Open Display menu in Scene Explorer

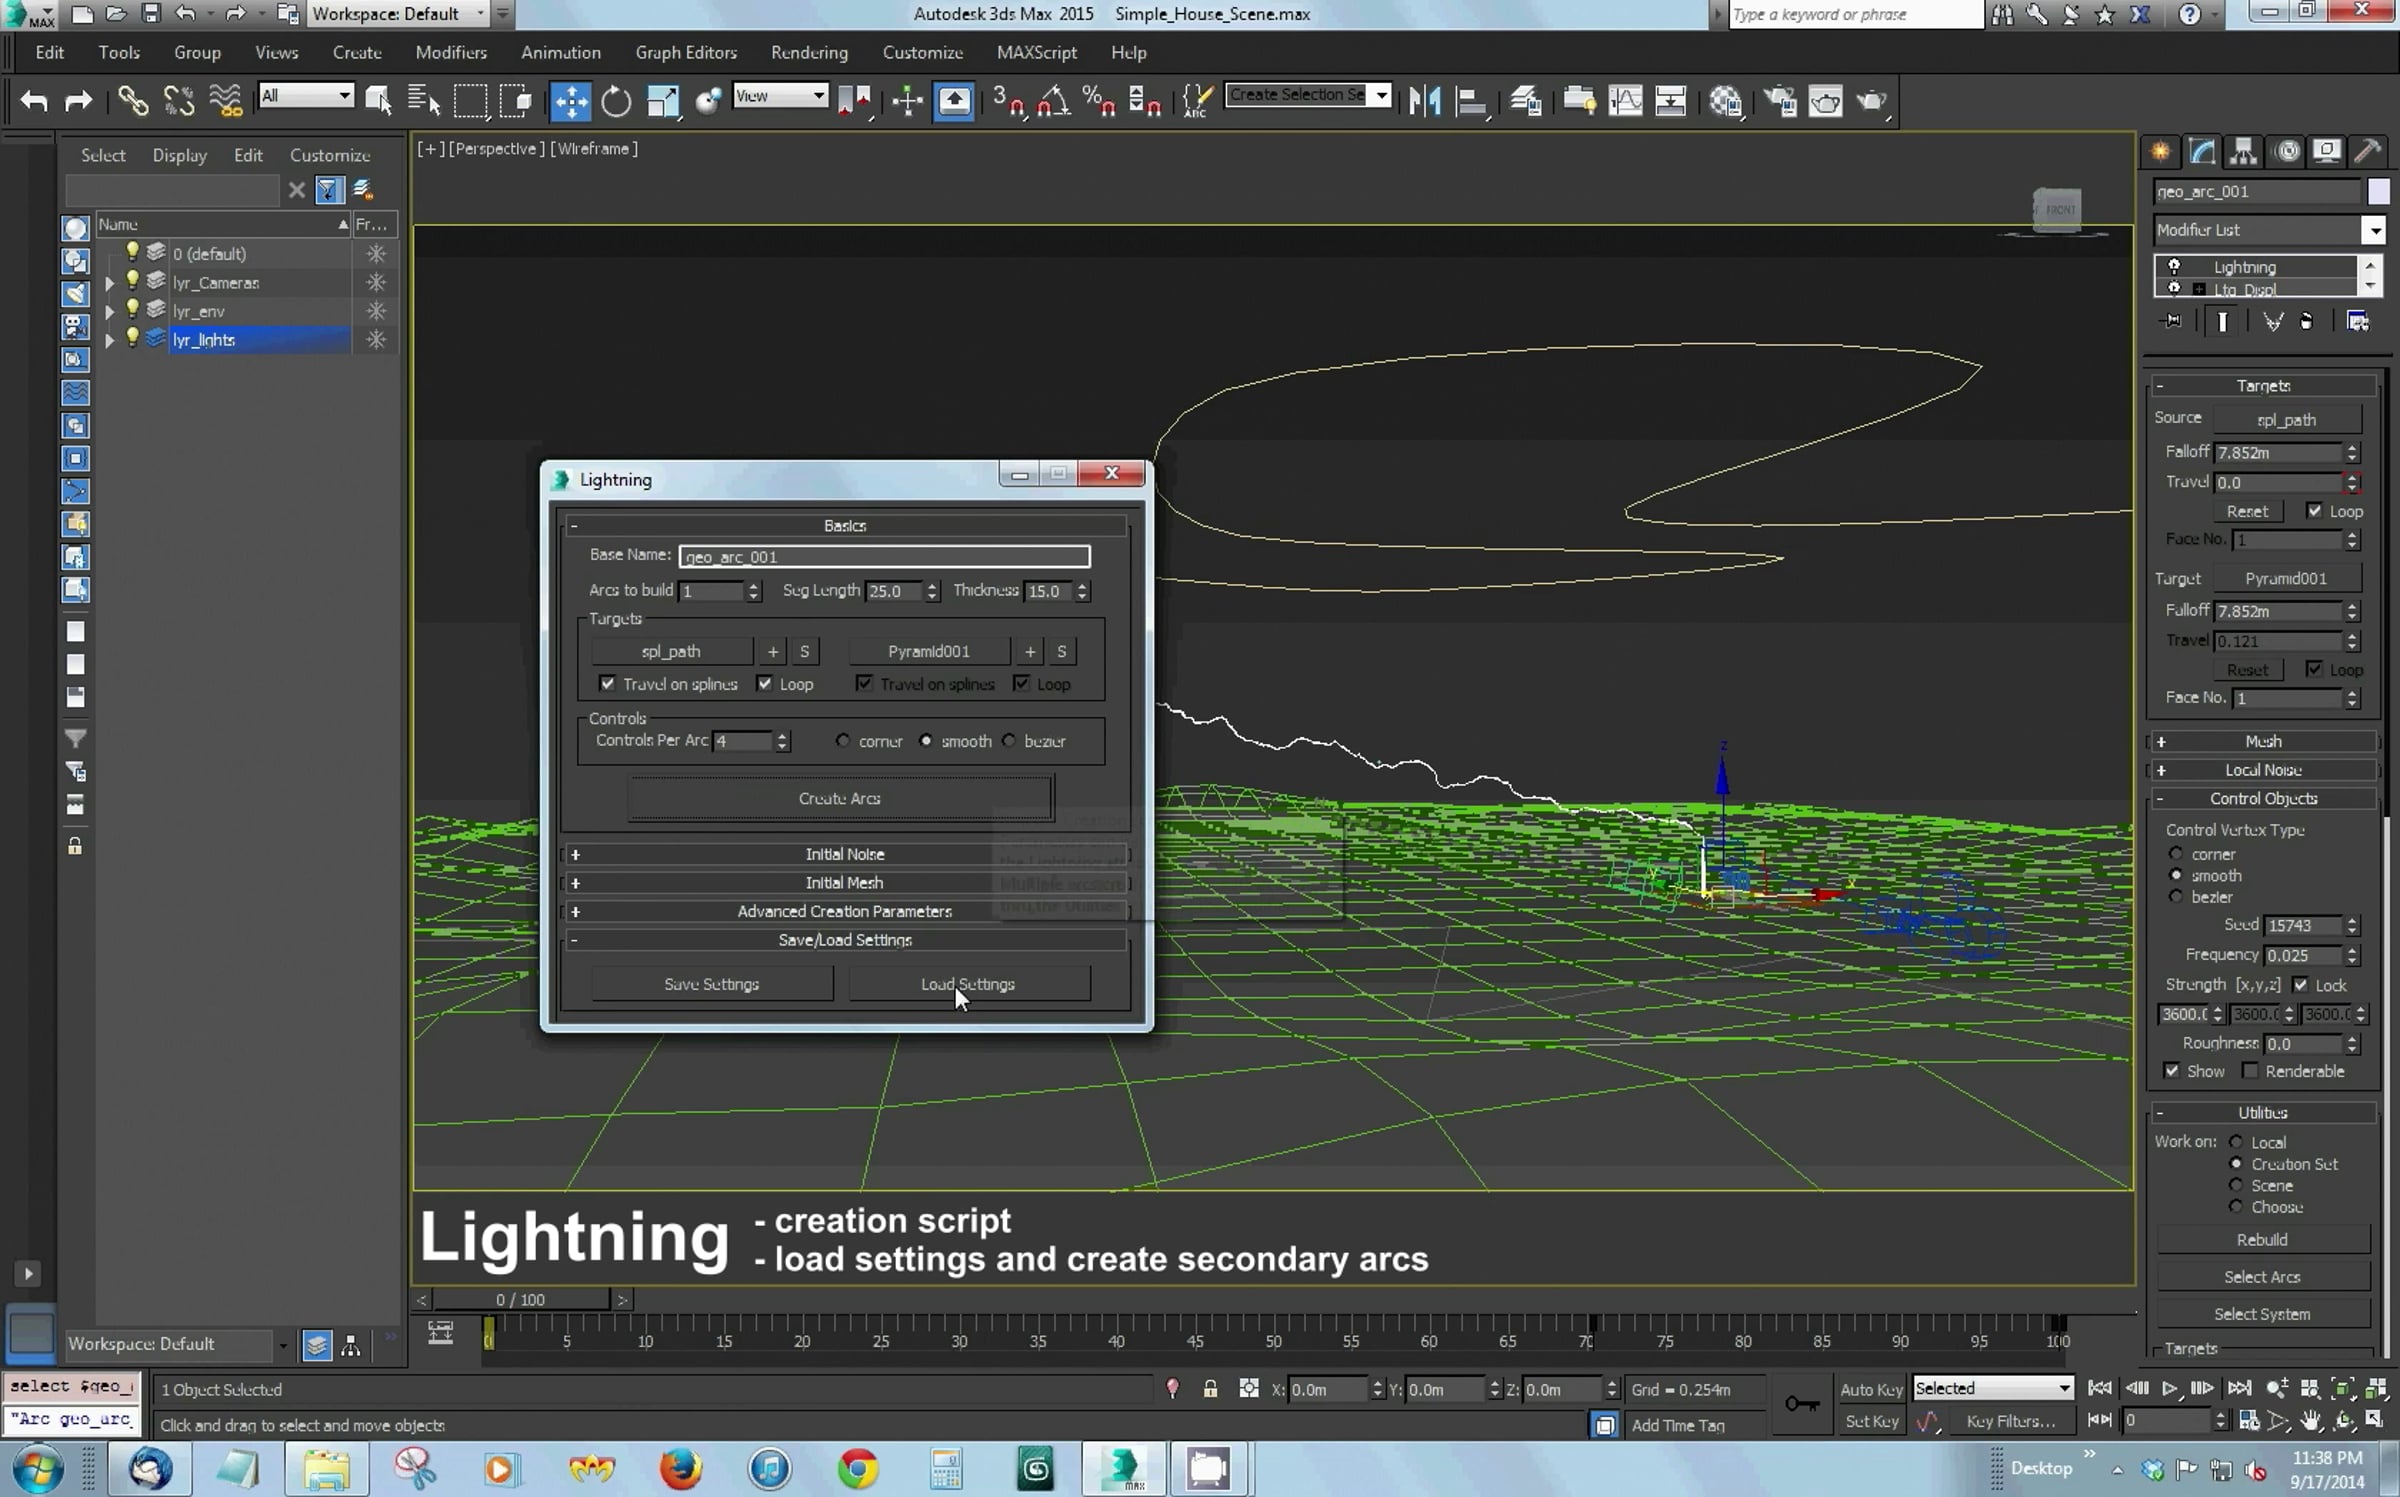pos(179,156)
